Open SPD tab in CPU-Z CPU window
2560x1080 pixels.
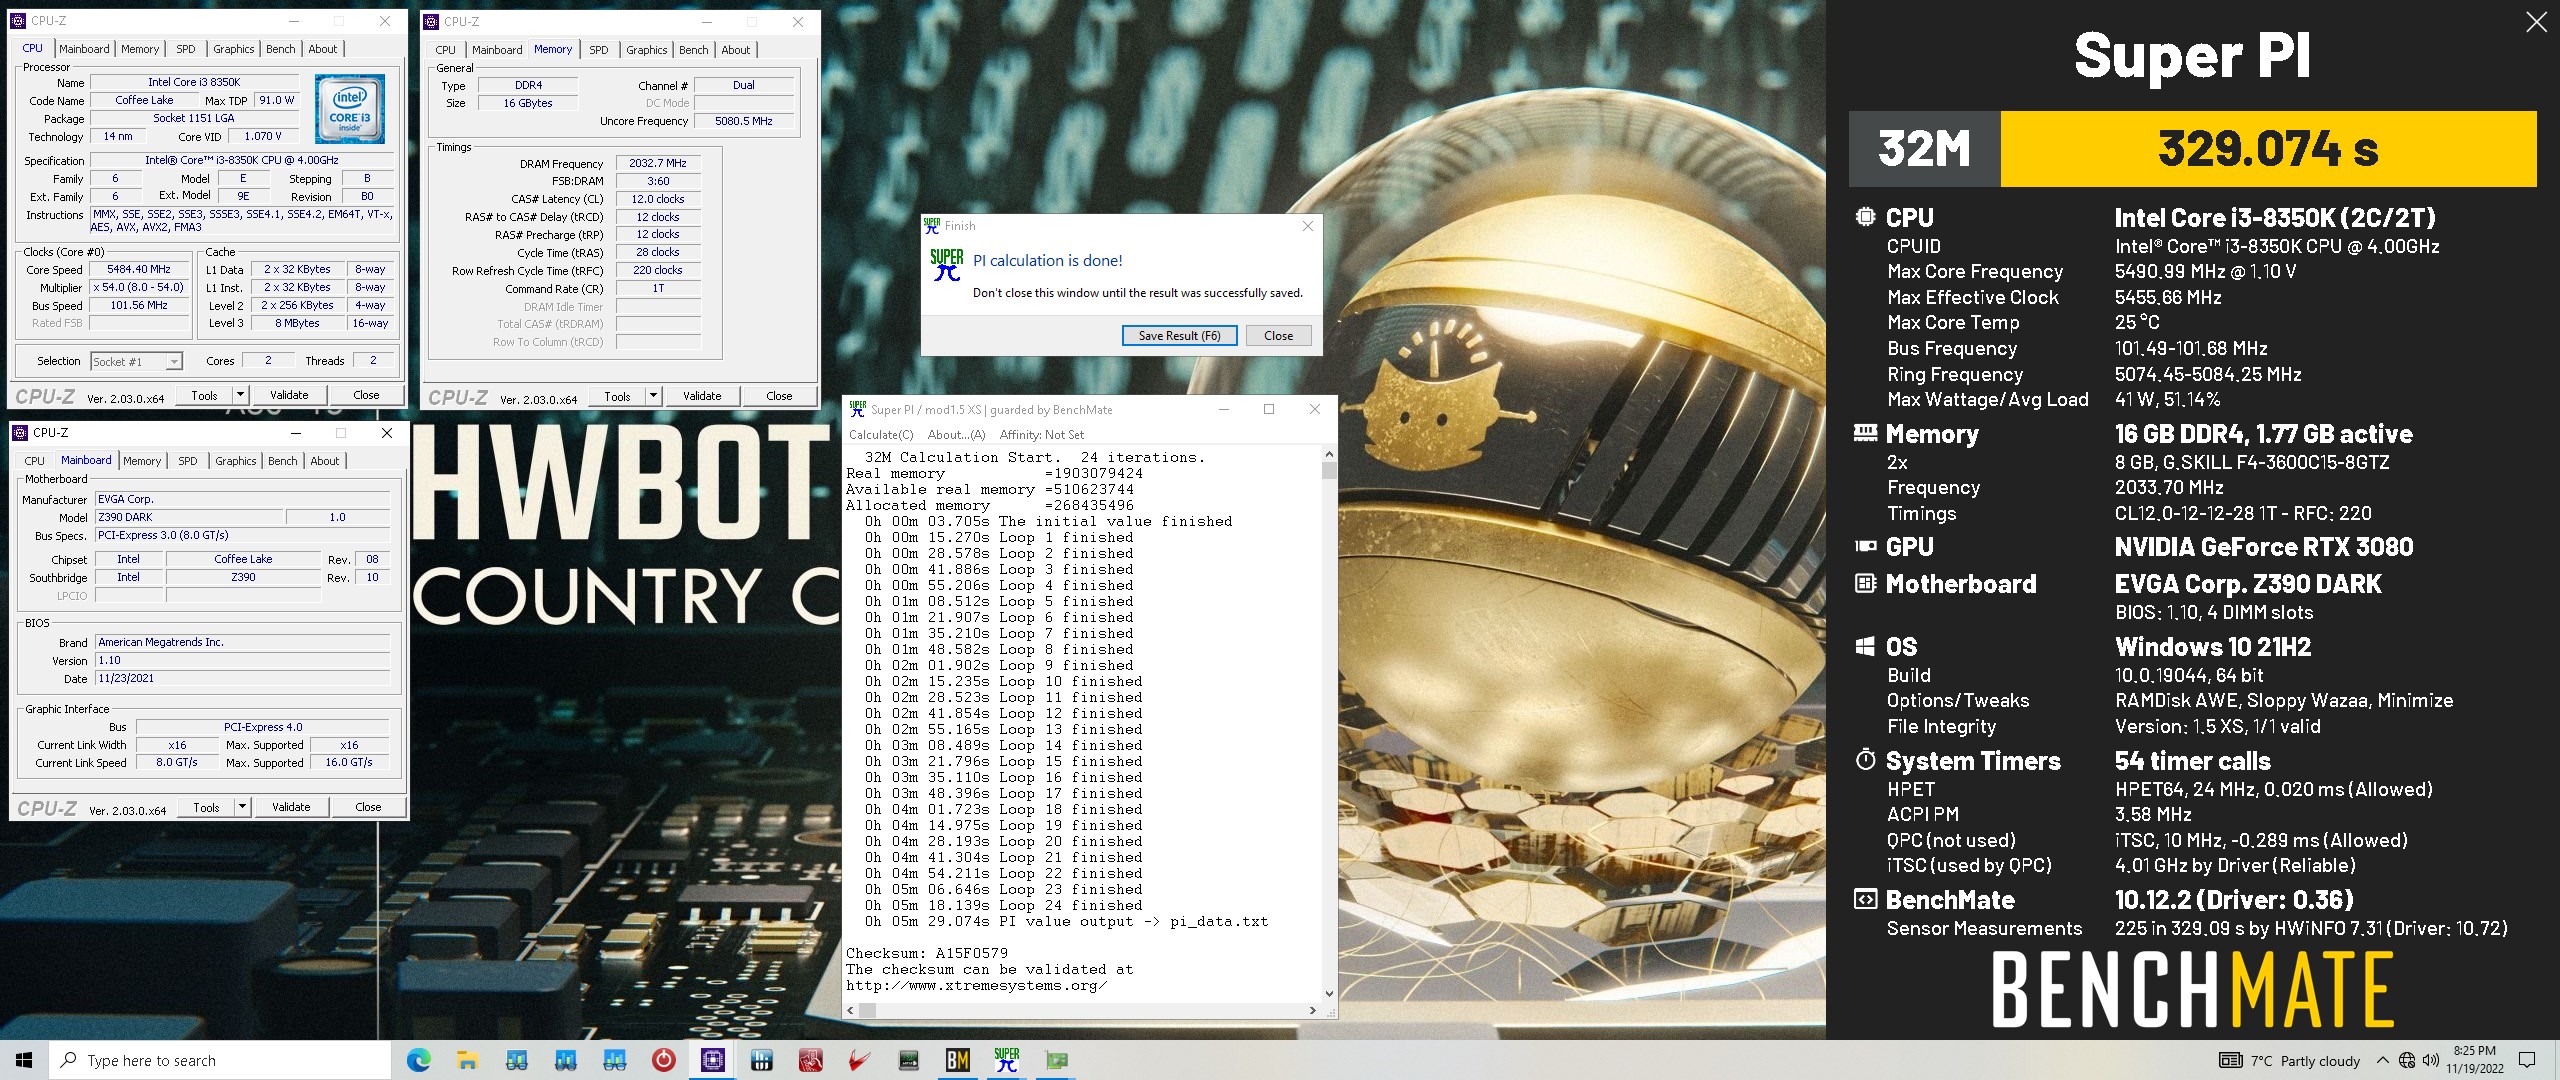(x=186, y=49)
